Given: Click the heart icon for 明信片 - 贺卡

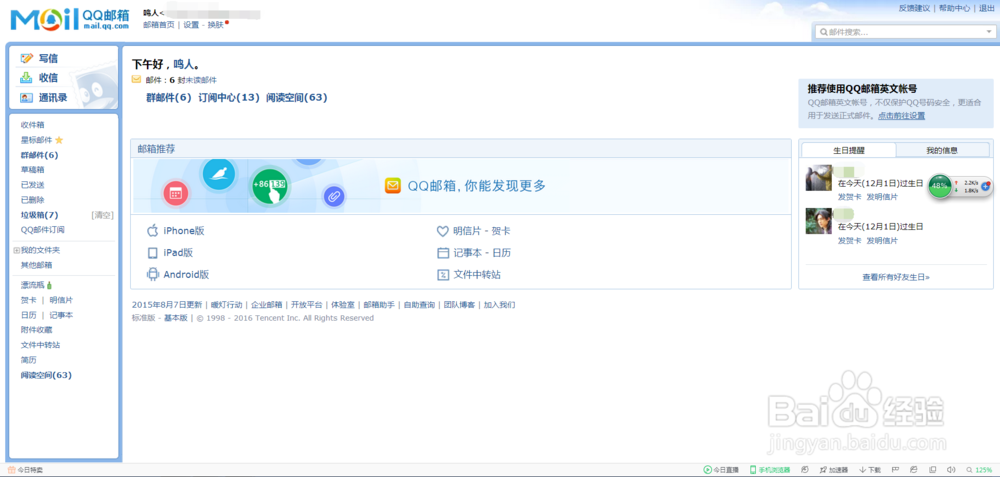Looking at the screenshot, I should (443, 231).
